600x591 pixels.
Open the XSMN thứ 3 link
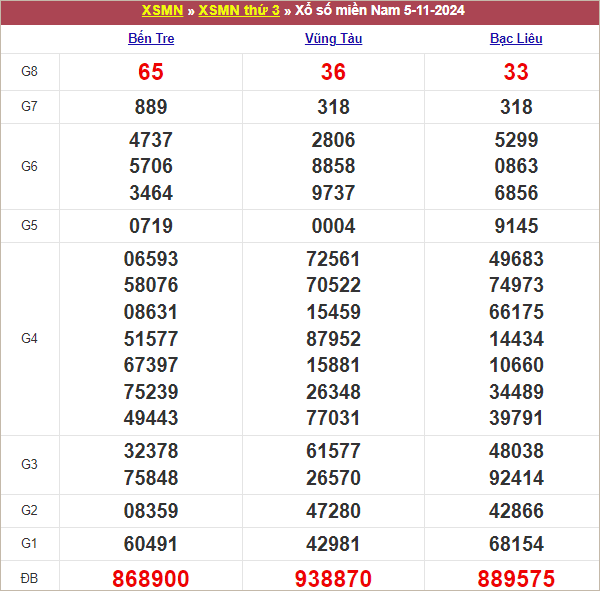(x=239, y=10)
